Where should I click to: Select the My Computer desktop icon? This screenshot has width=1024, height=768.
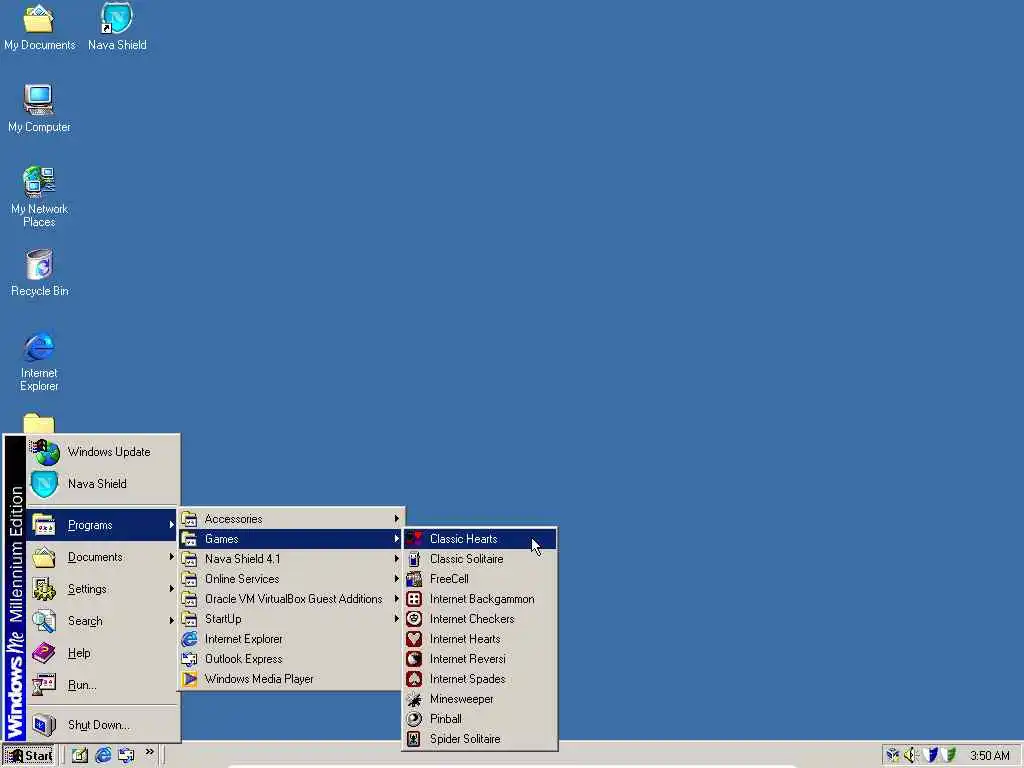[39, 108]
